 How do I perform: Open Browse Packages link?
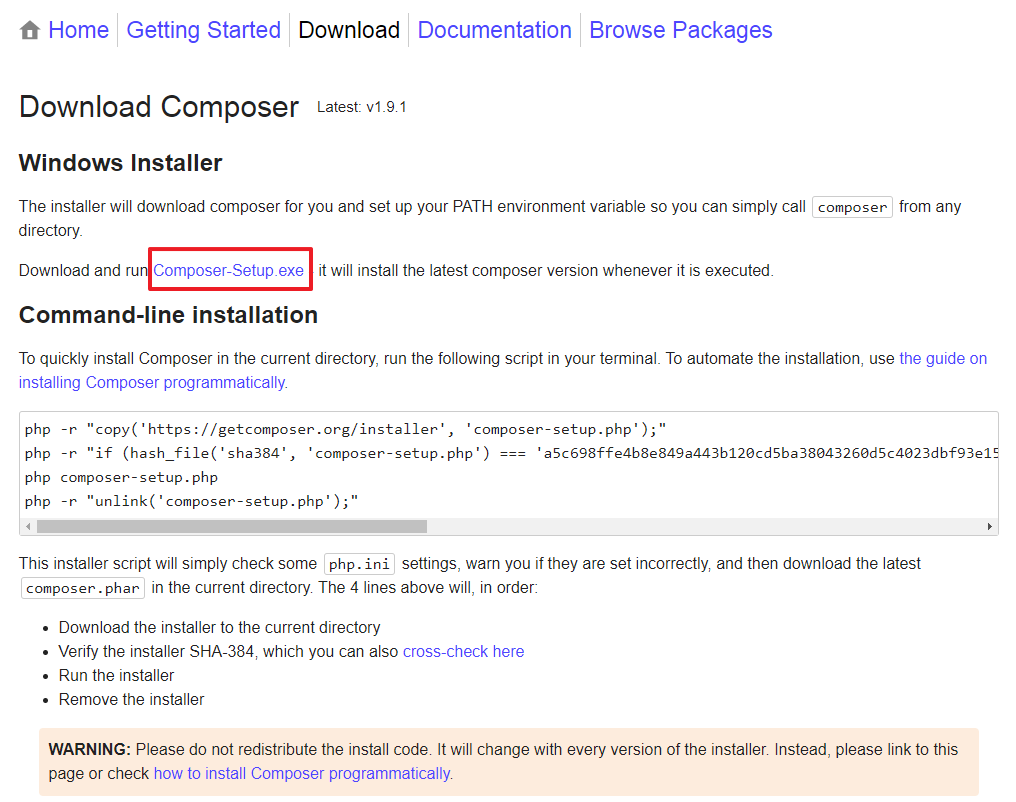(680, 30)
